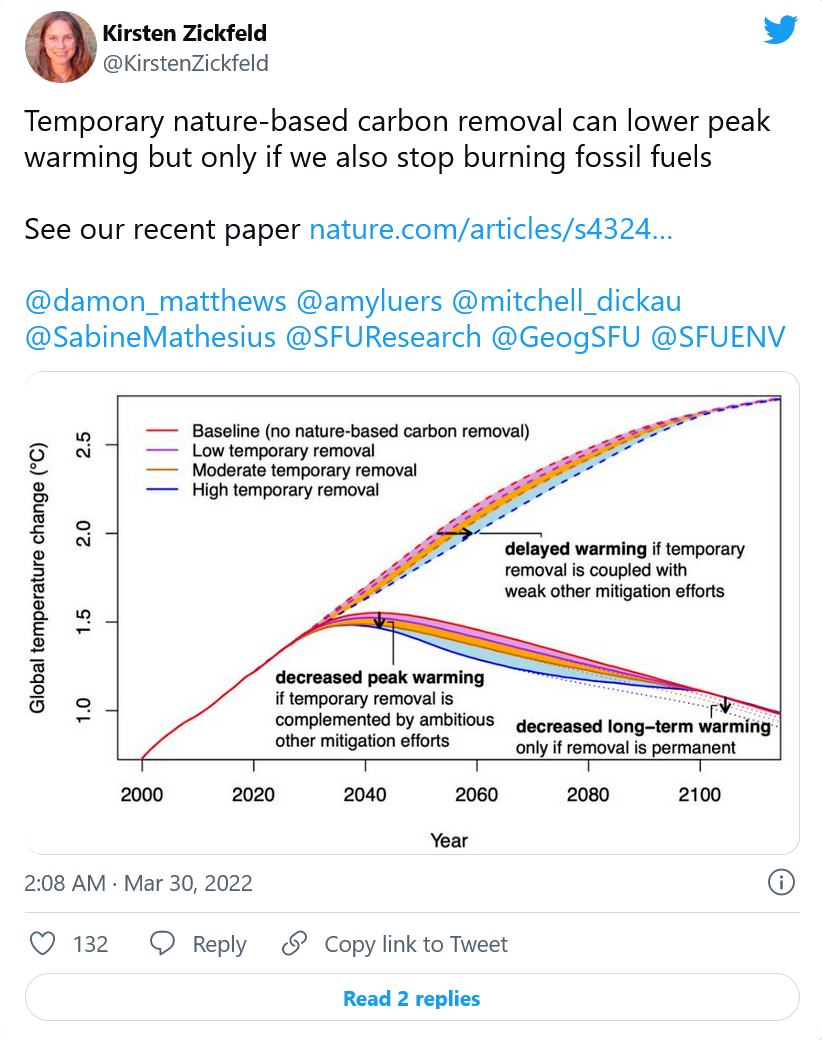822x1040 pixels.
Task: Click the Twitter bird logo
Action: (780, 30)
